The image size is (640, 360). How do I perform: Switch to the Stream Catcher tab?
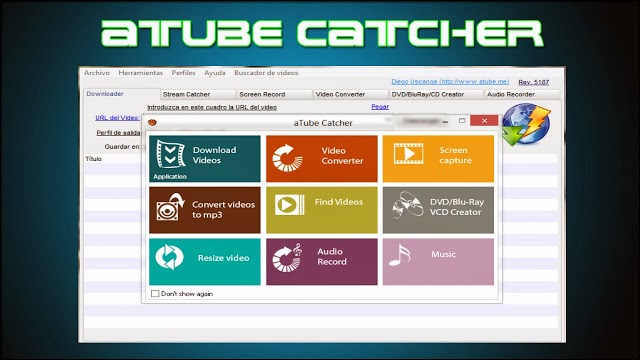coord(198,94)
